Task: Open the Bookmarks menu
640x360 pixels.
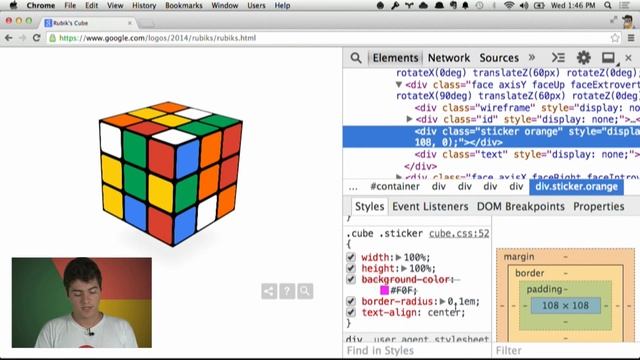Action: click(x=184, y=5)
